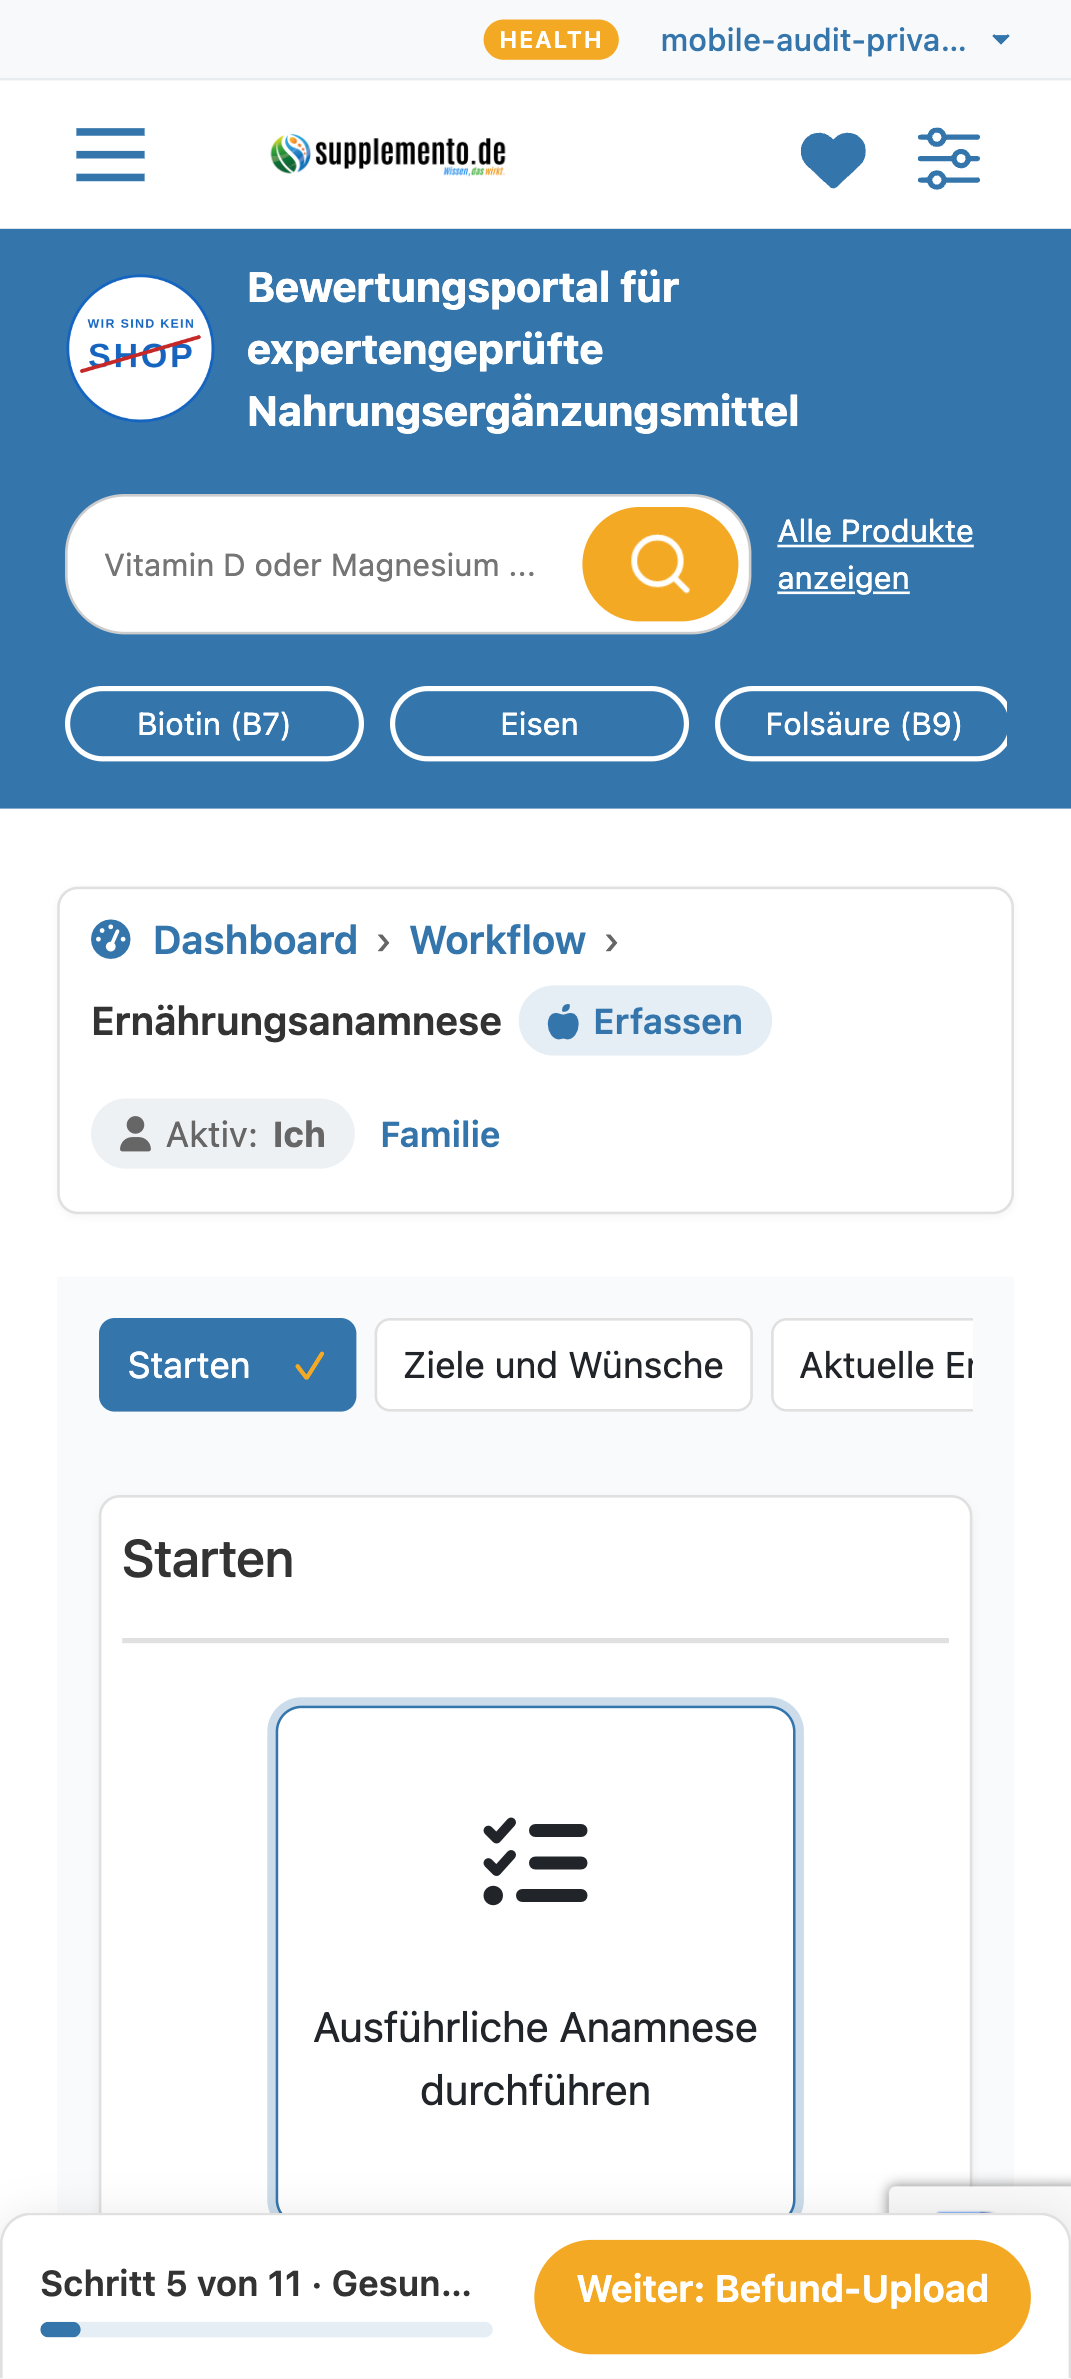Screen dimensions: 1071x2379
Task: Switch active profile to Familie
Action: pos(440,1134)
